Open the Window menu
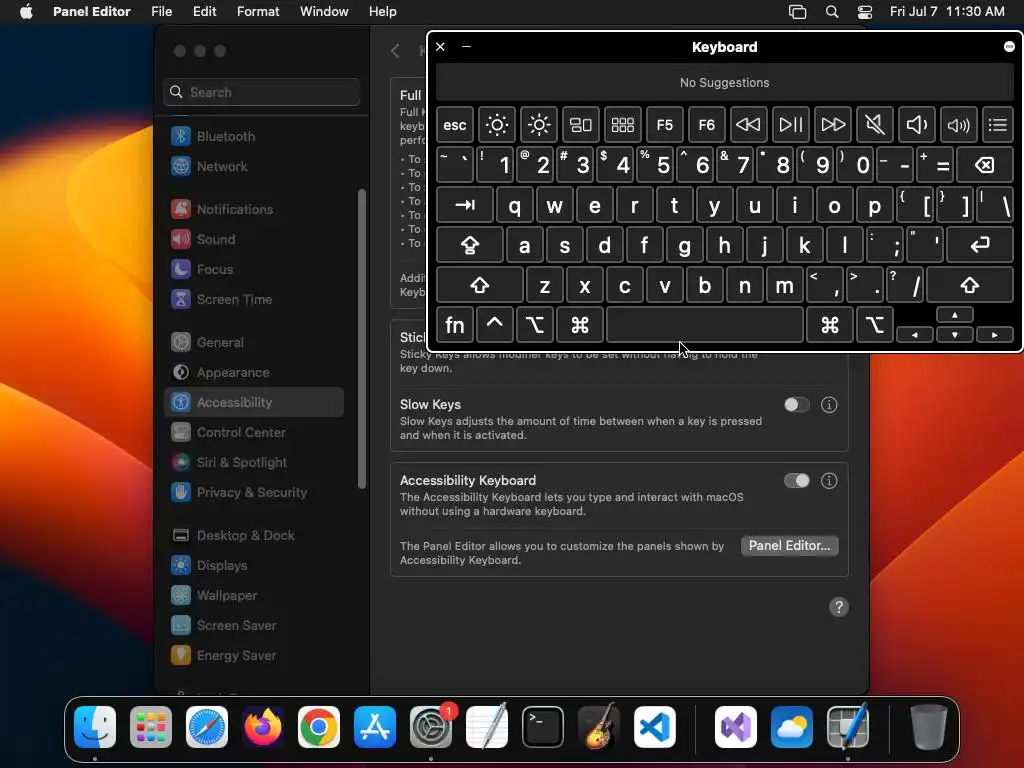This screenshot has height=768, width=1024. point(324,12)
